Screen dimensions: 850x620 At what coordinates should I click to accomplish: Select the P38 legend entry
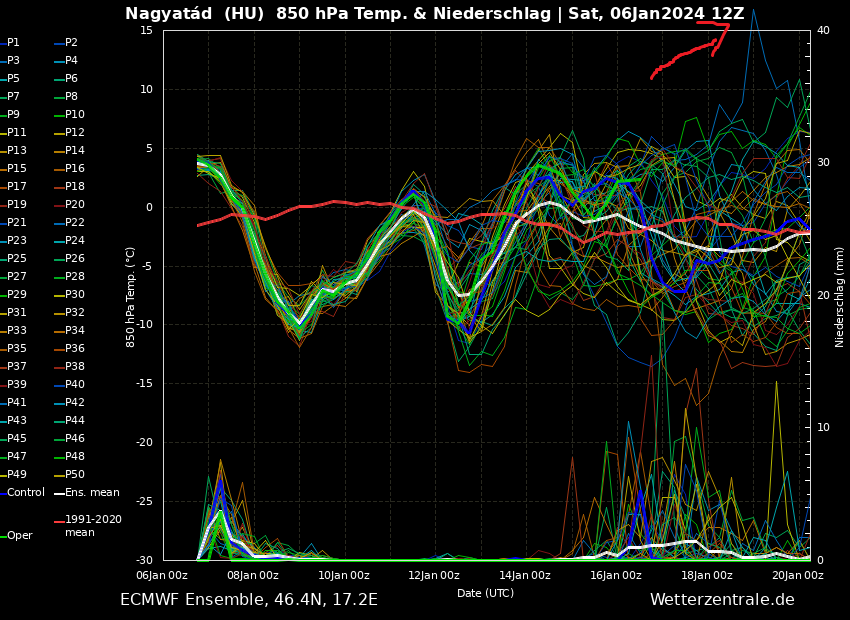[74, 367]
